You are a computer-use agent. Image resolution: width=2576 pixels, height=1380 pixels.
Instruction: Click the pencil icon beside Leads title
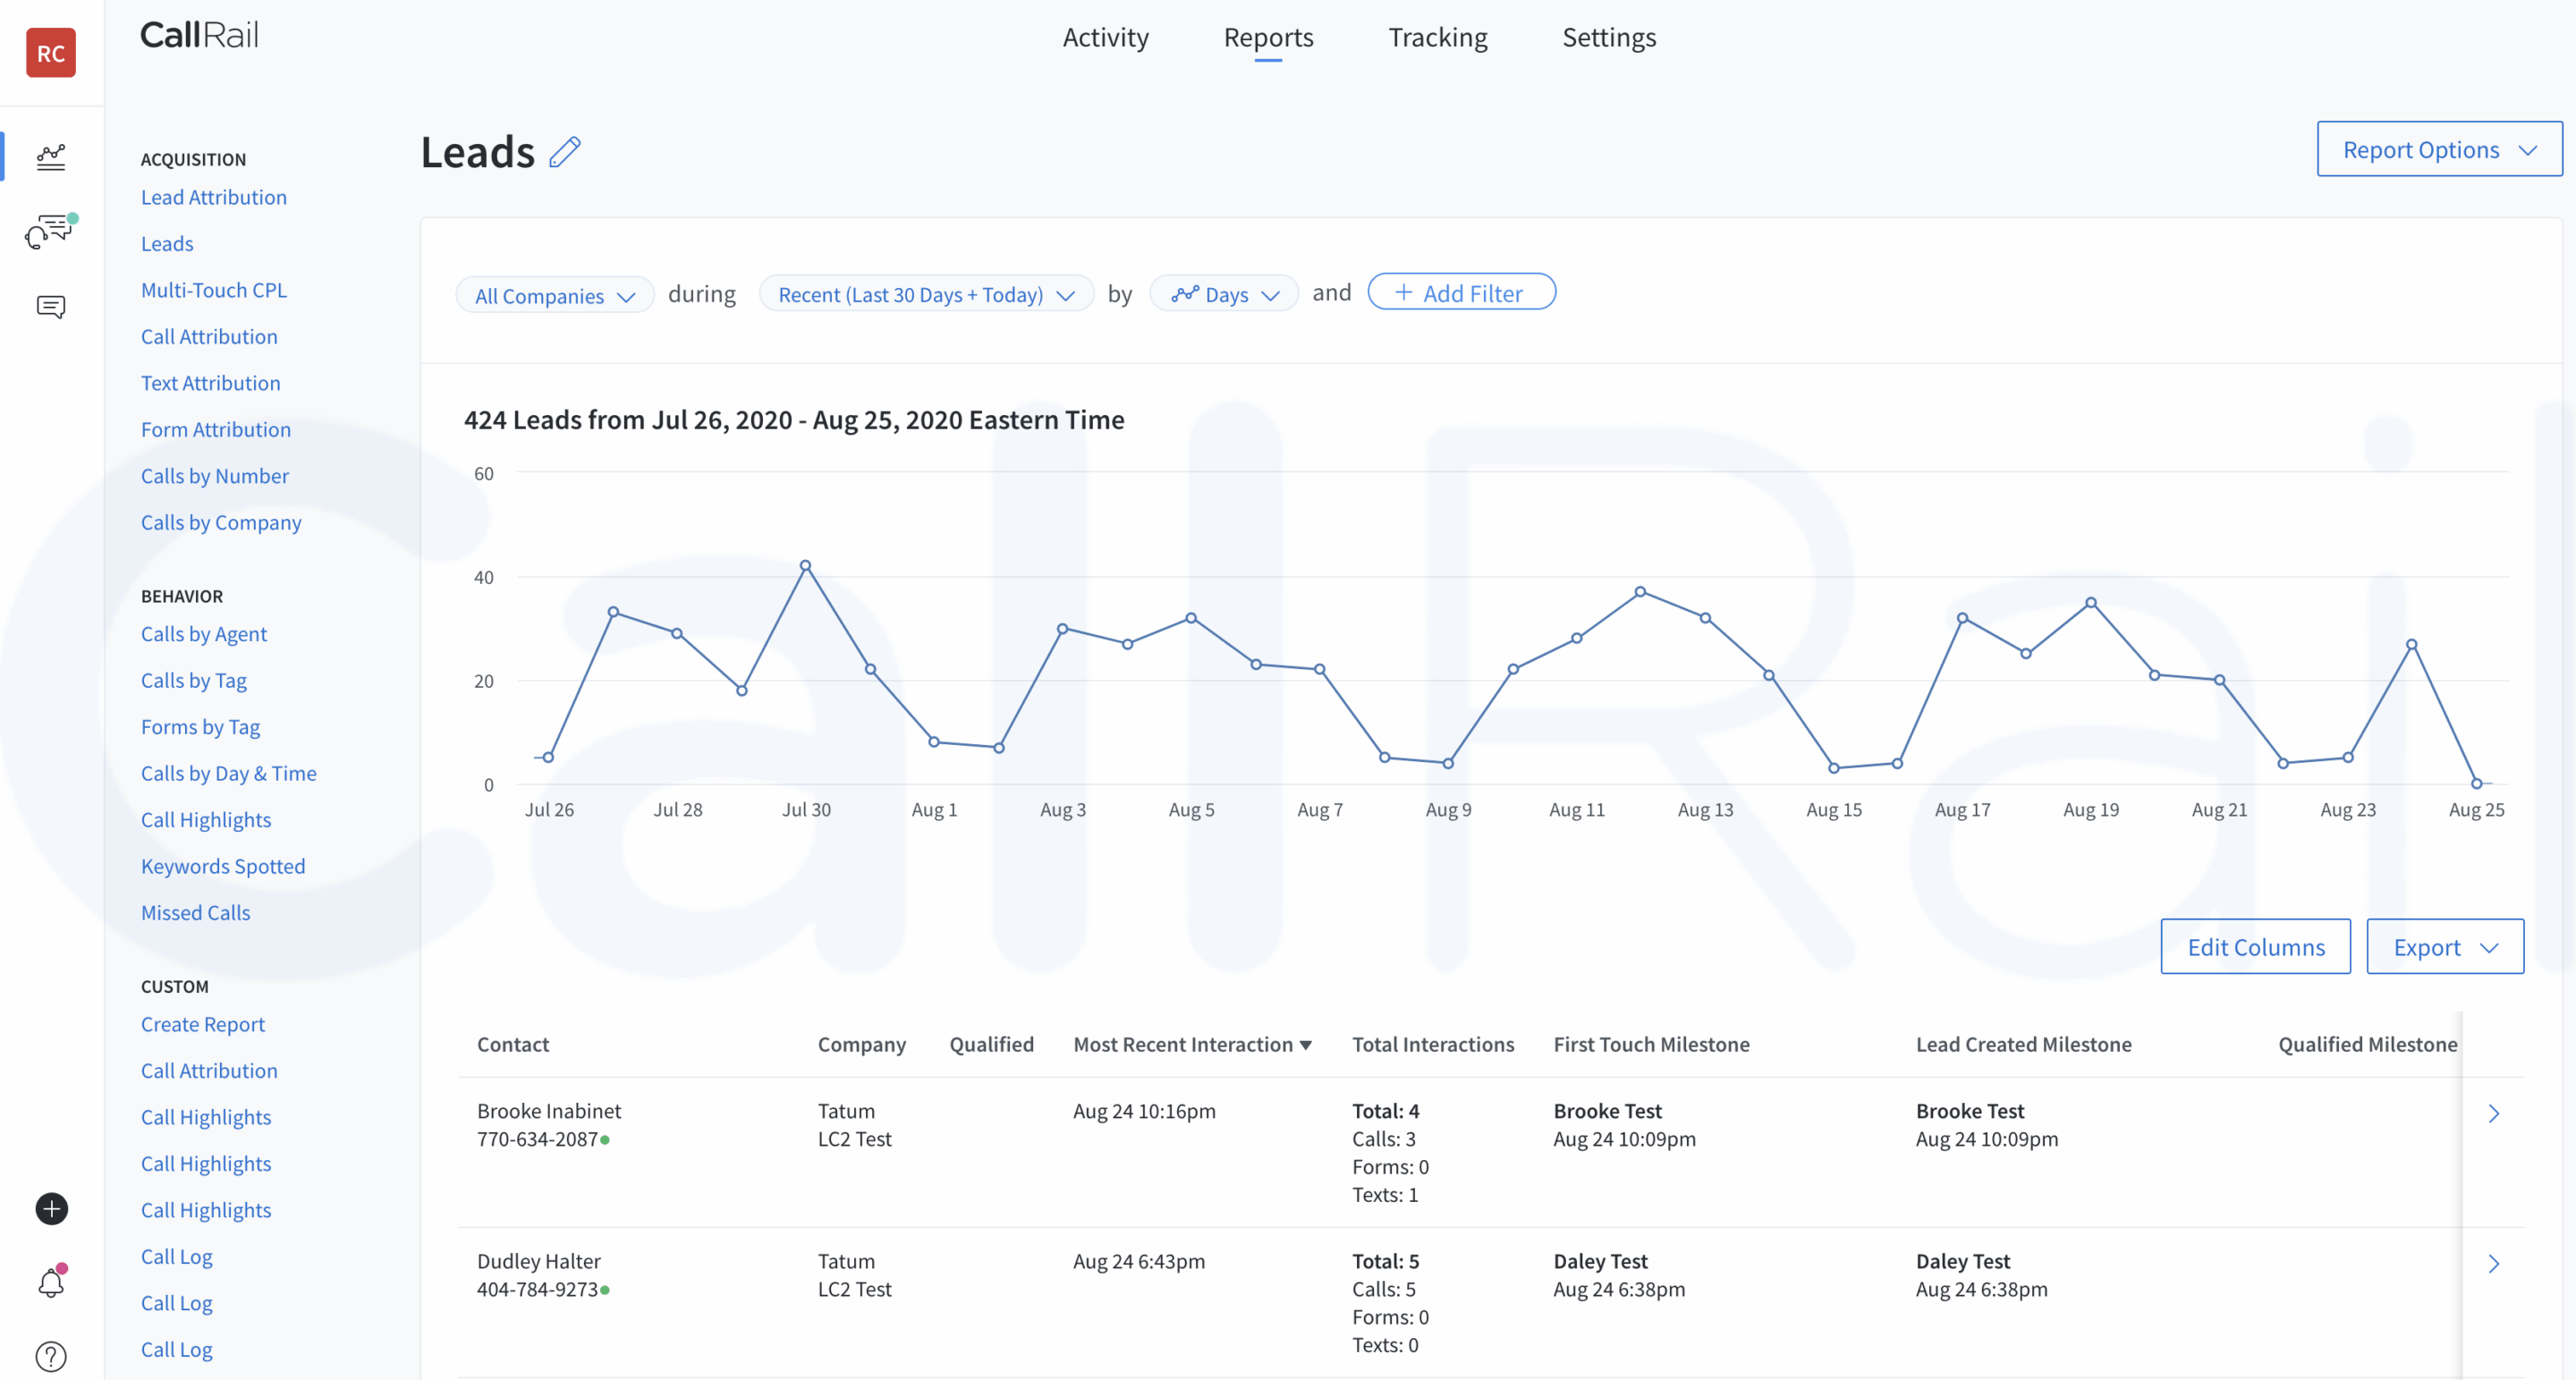(x=565, y=152)
